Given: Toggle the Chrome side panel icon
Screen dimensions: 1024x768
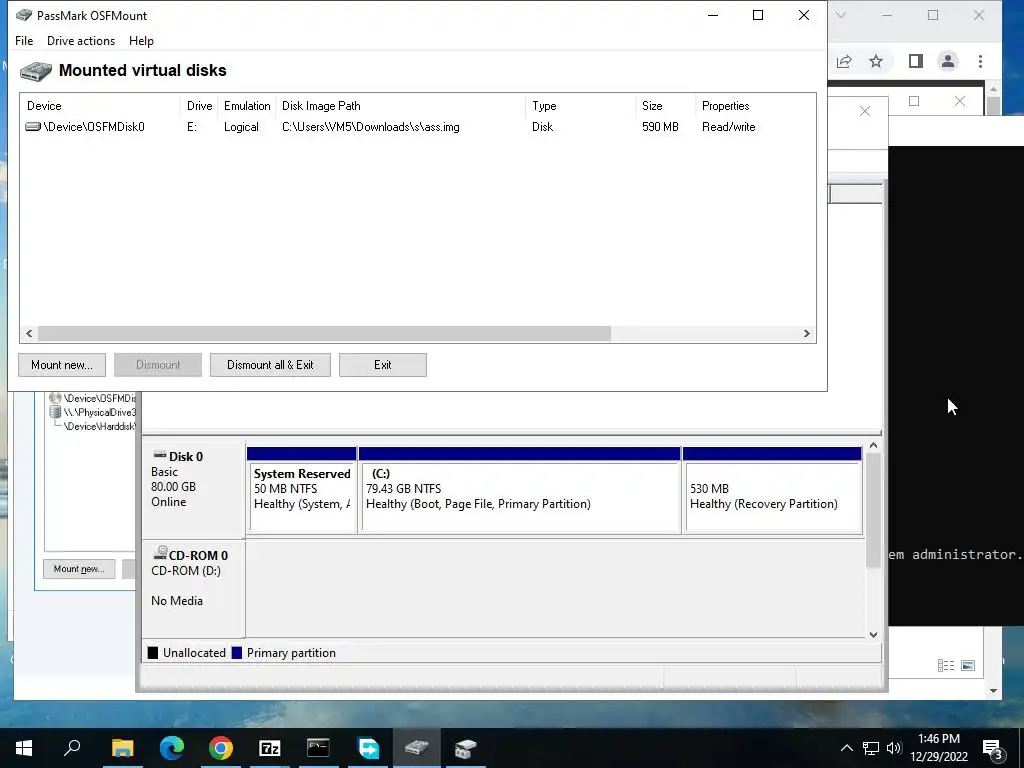Looking at the screenshot, I should point(916,61).
